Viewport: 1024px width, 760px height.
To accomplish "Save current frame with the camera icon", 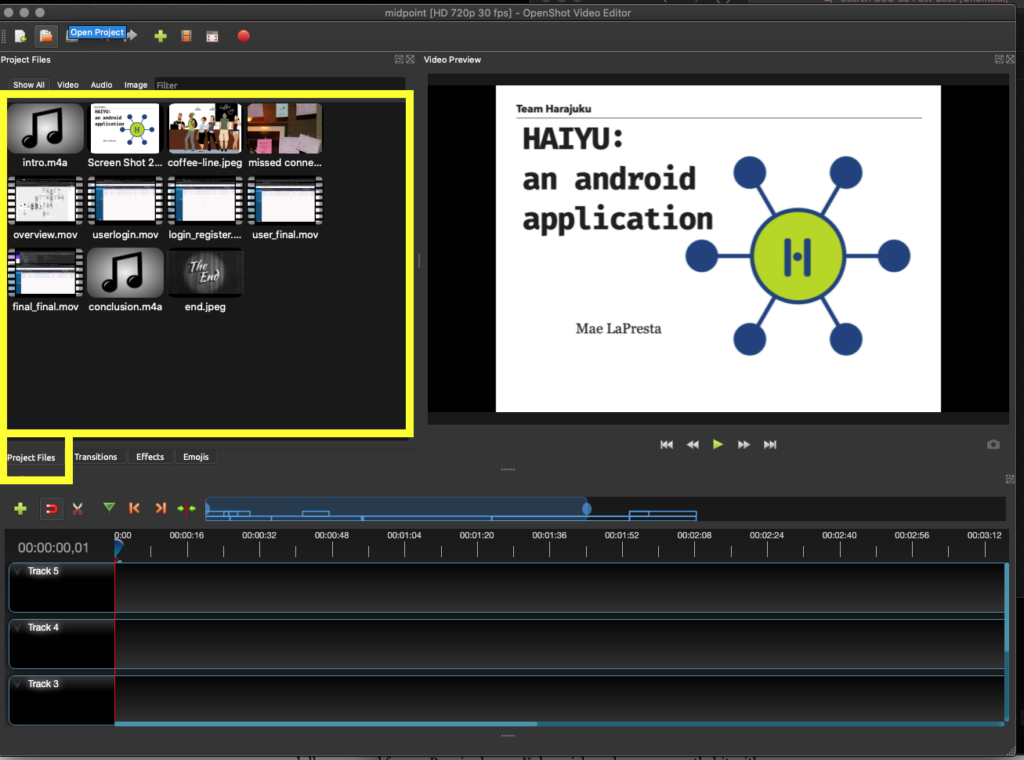I will point(993,445).
